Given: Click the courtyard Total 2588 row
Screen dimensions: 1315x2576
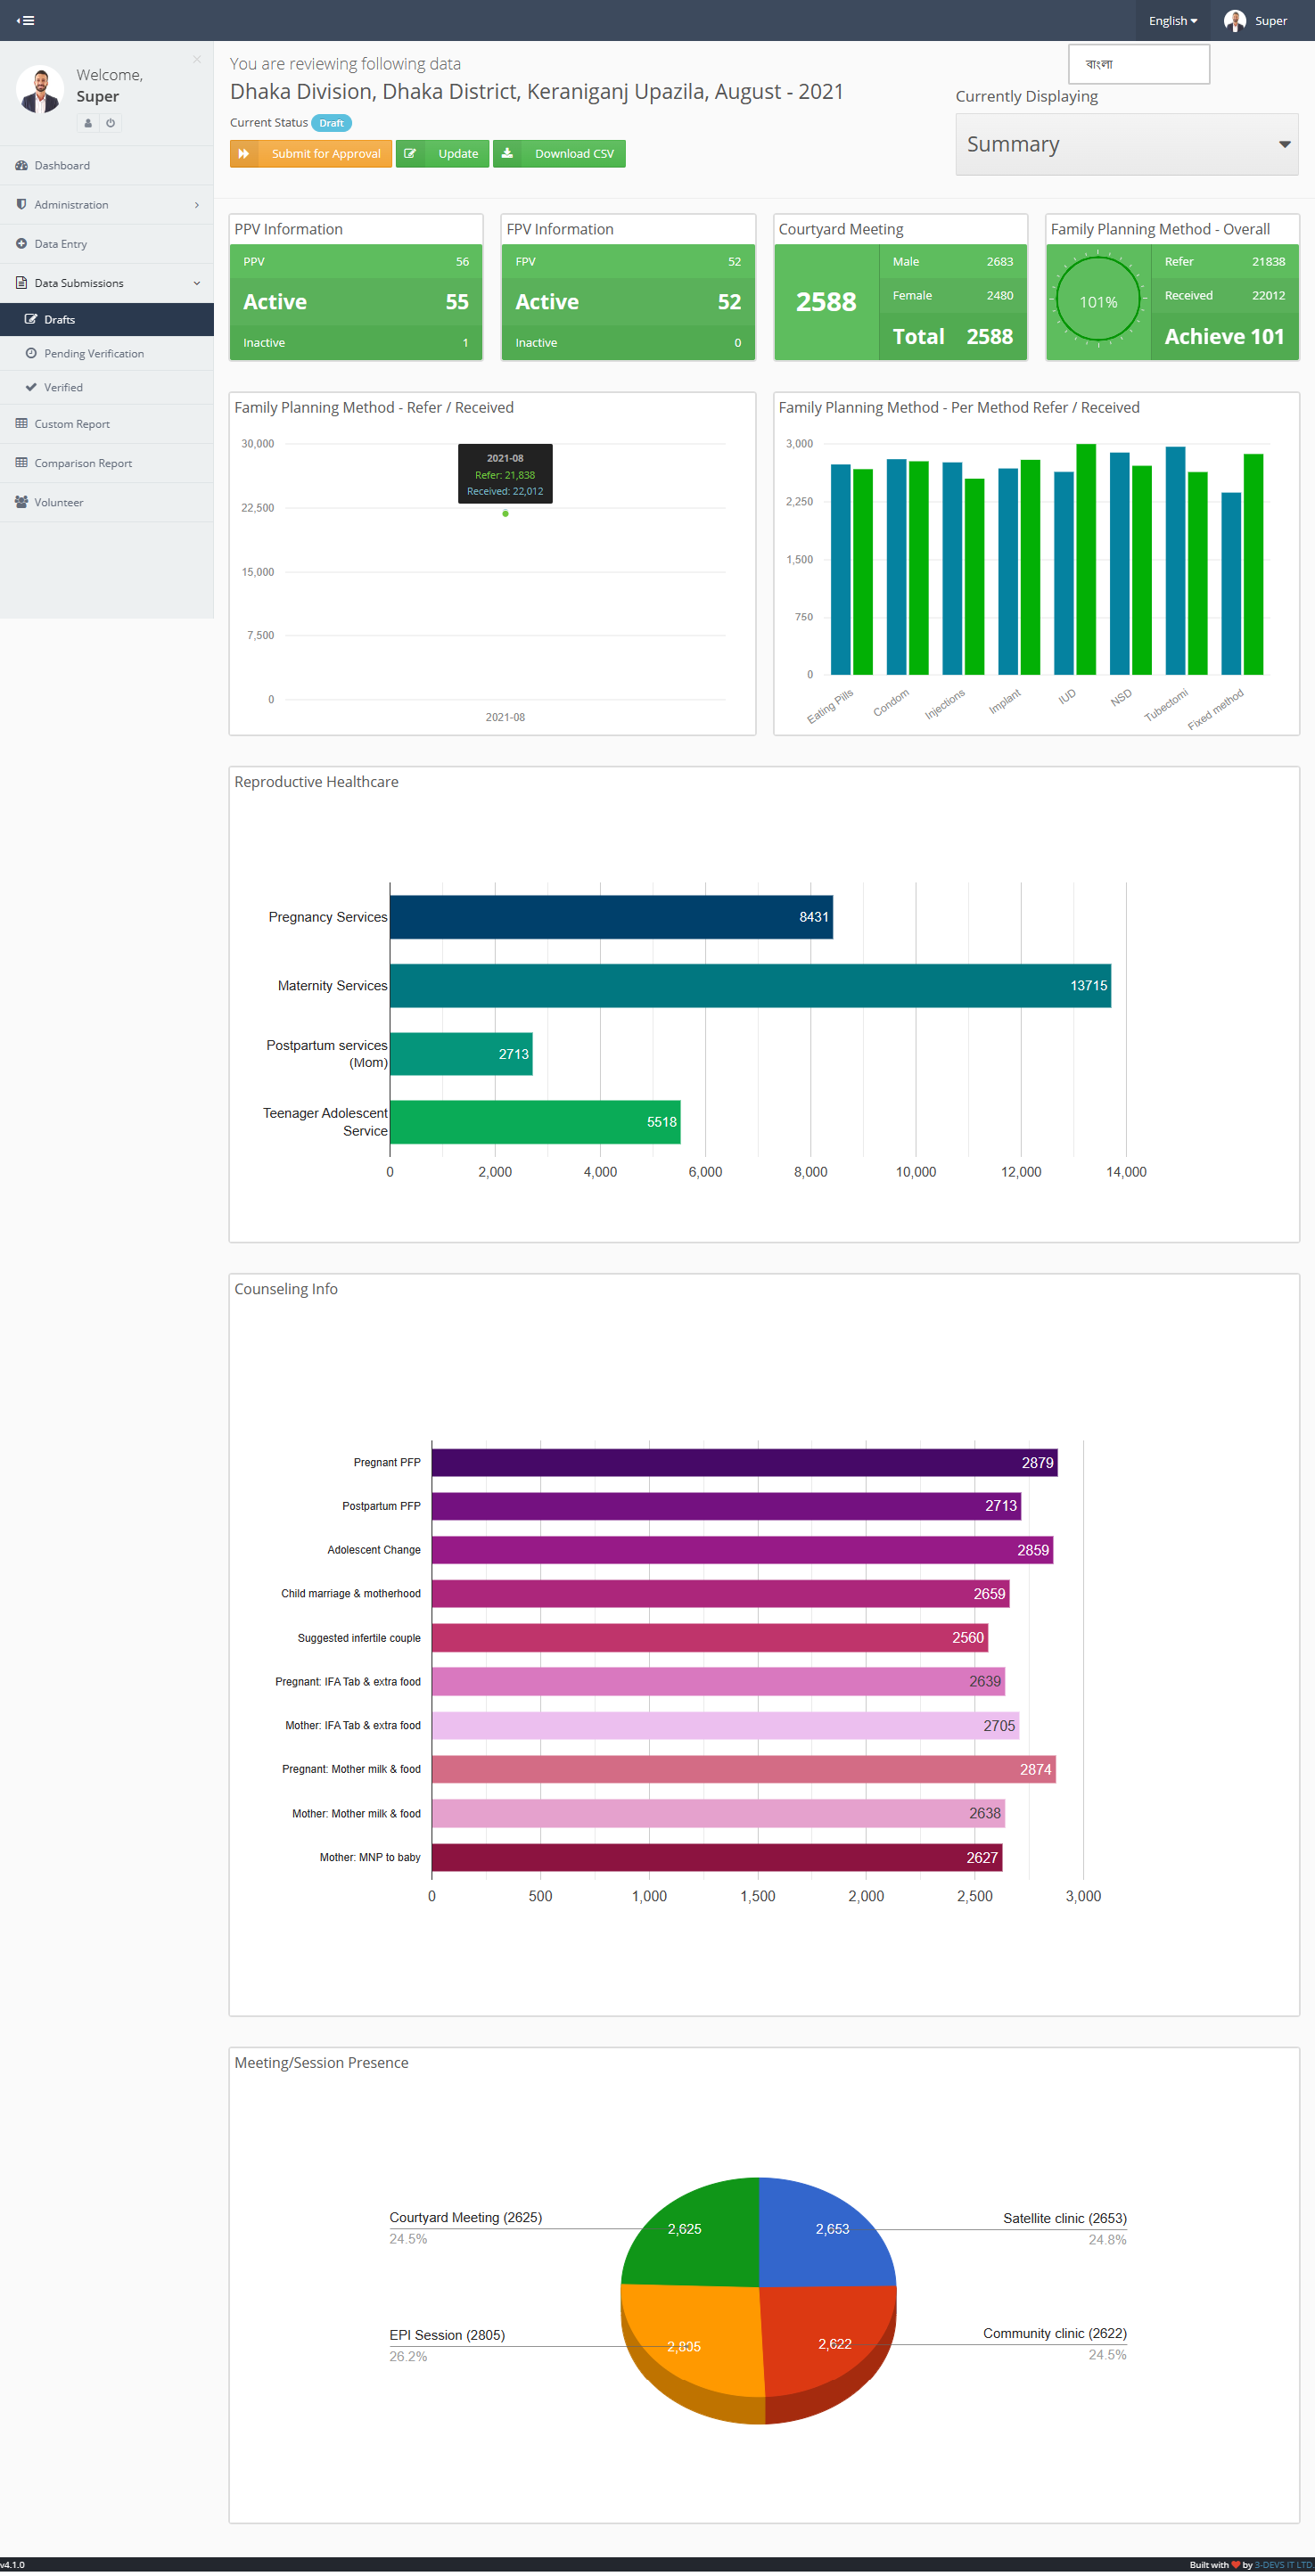Looking at the screenshot, I should tap(953, 336).
